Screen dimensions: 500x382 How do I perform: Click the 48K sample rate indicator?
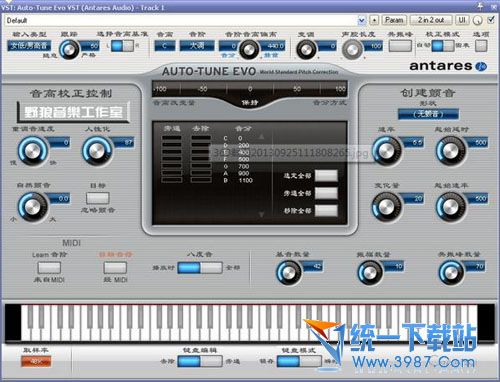click(x=36, y=361)
